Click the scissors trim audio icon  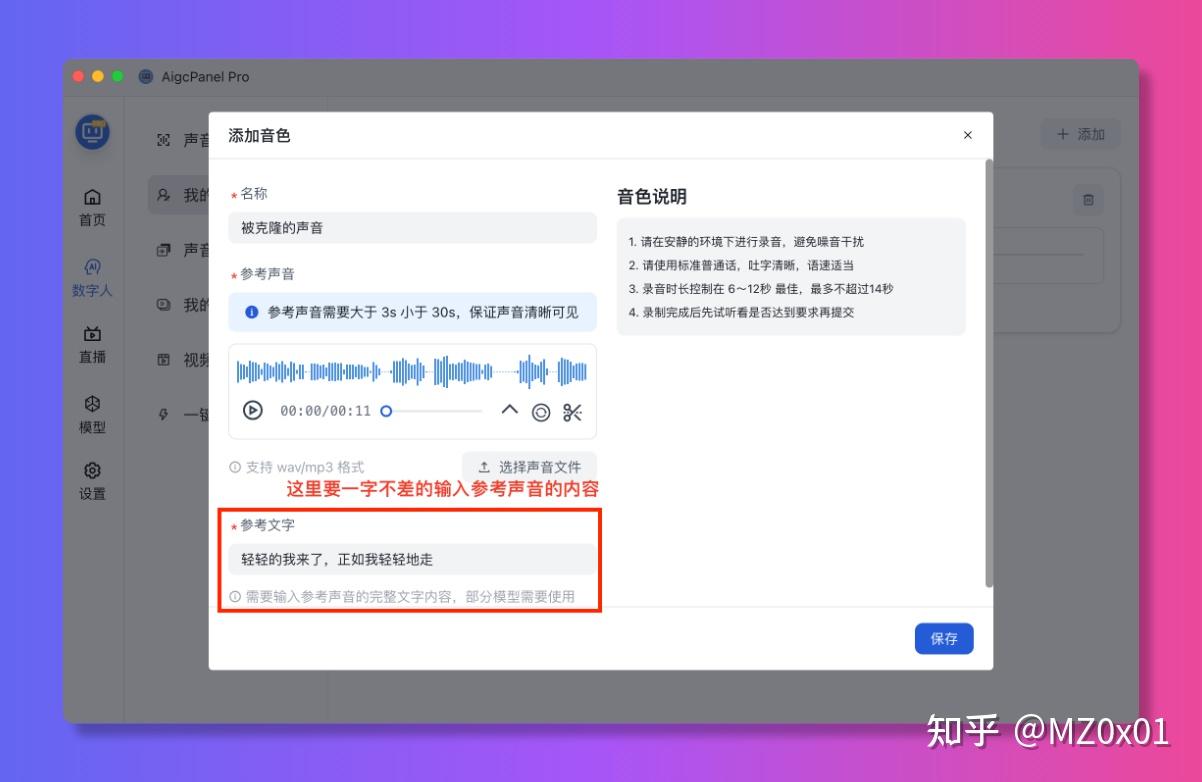point(572,412)
